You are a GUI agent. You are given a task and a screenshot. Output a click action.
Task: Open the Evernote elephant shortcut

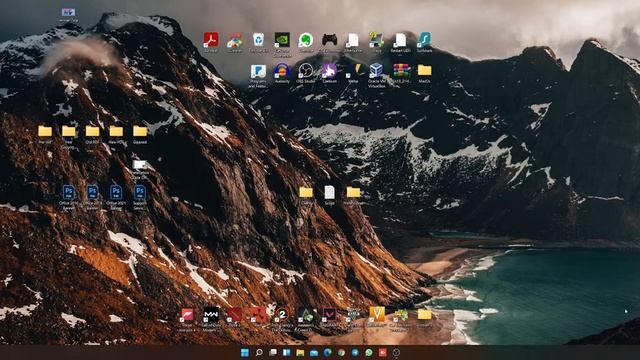tap(305, 40)
